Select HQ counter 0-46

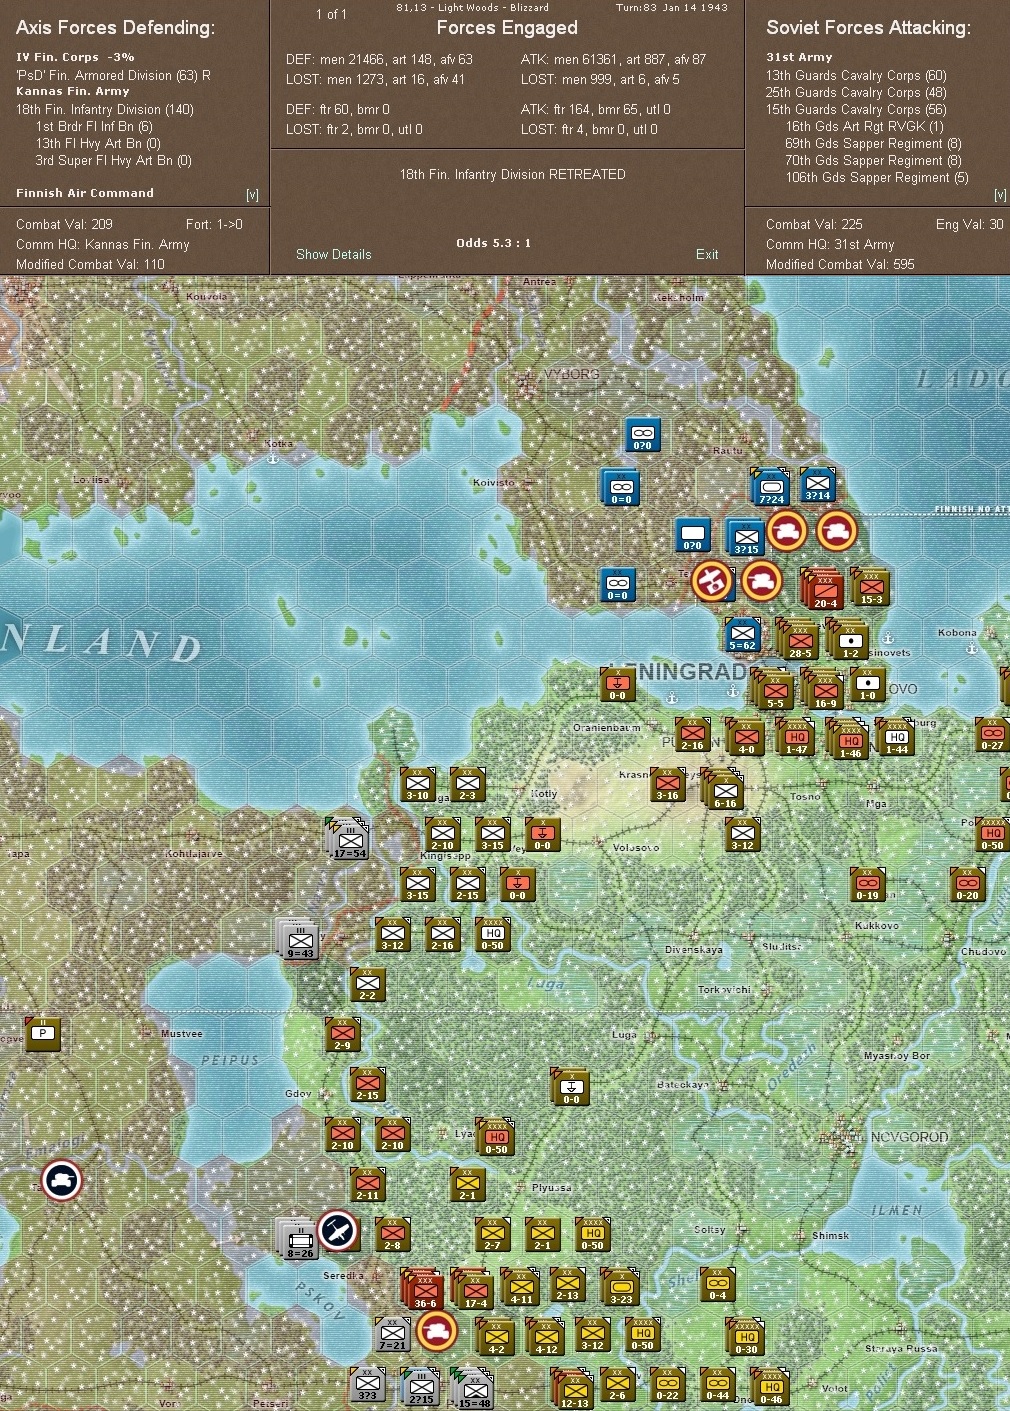pos(770,1387)
